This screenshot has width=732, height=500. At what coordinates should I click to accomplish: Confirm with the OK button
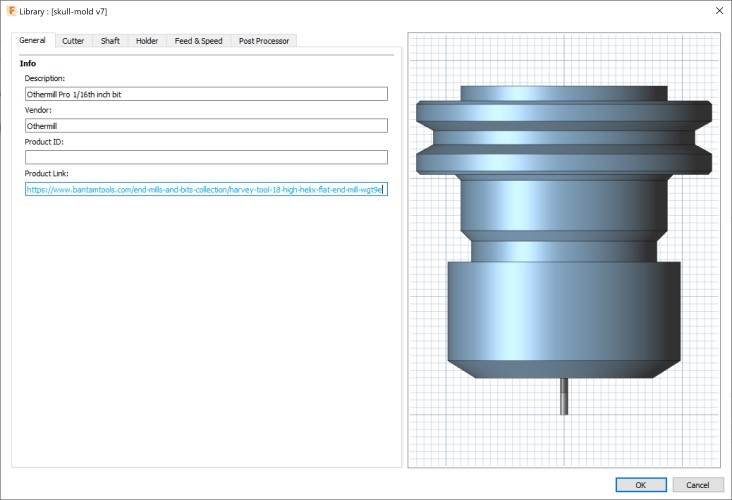click(641, 485)
